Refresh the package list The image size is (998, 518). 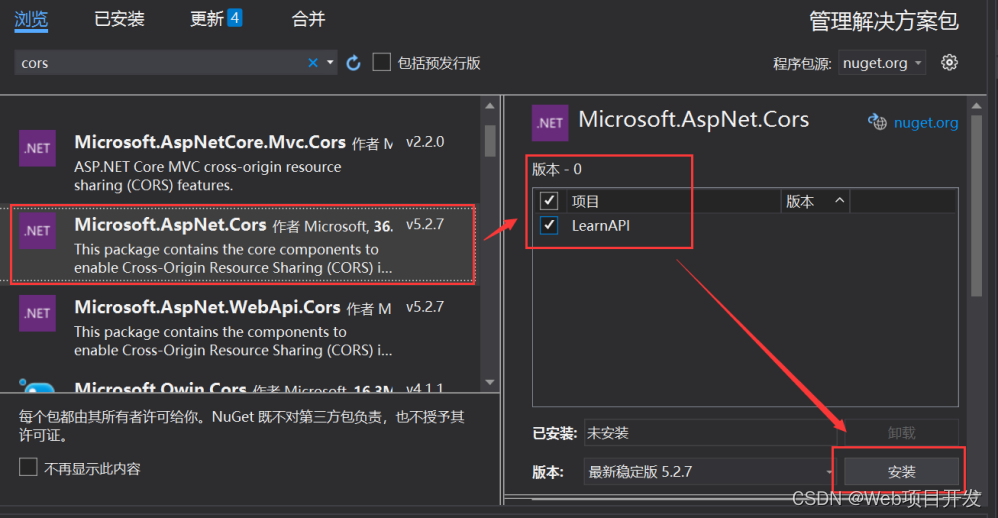pyautogui.click(x=353, y=62)
